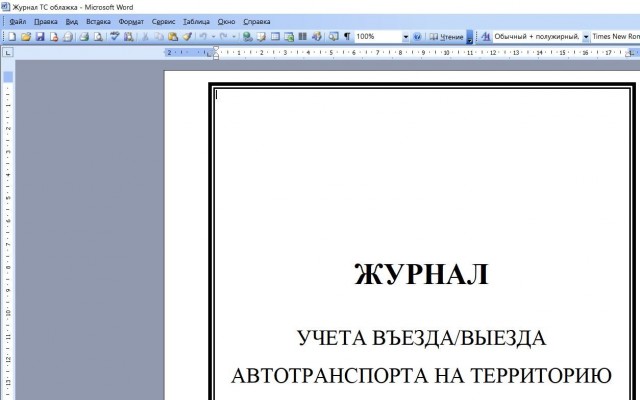Save the document with the floppy disk icon

pyautogui.click(x=40, y=37)
